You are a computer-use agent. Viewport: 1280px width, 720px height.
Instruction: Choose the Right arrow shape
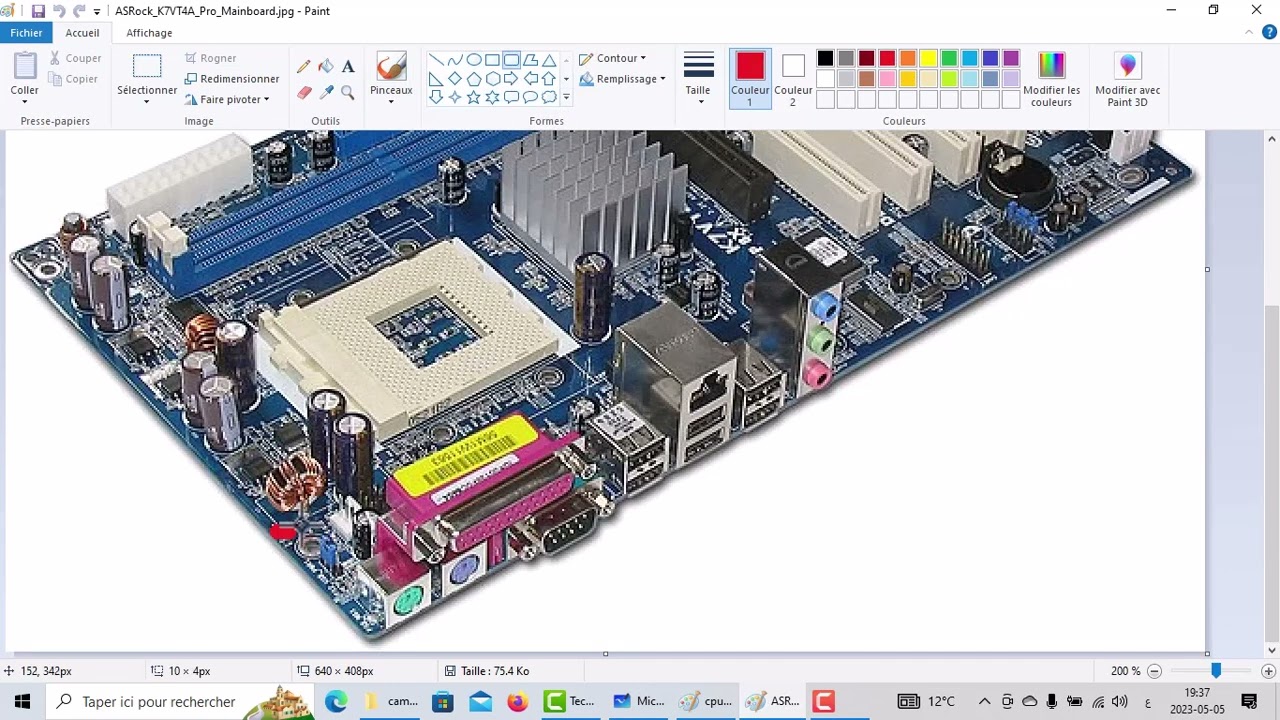point(512,79)
